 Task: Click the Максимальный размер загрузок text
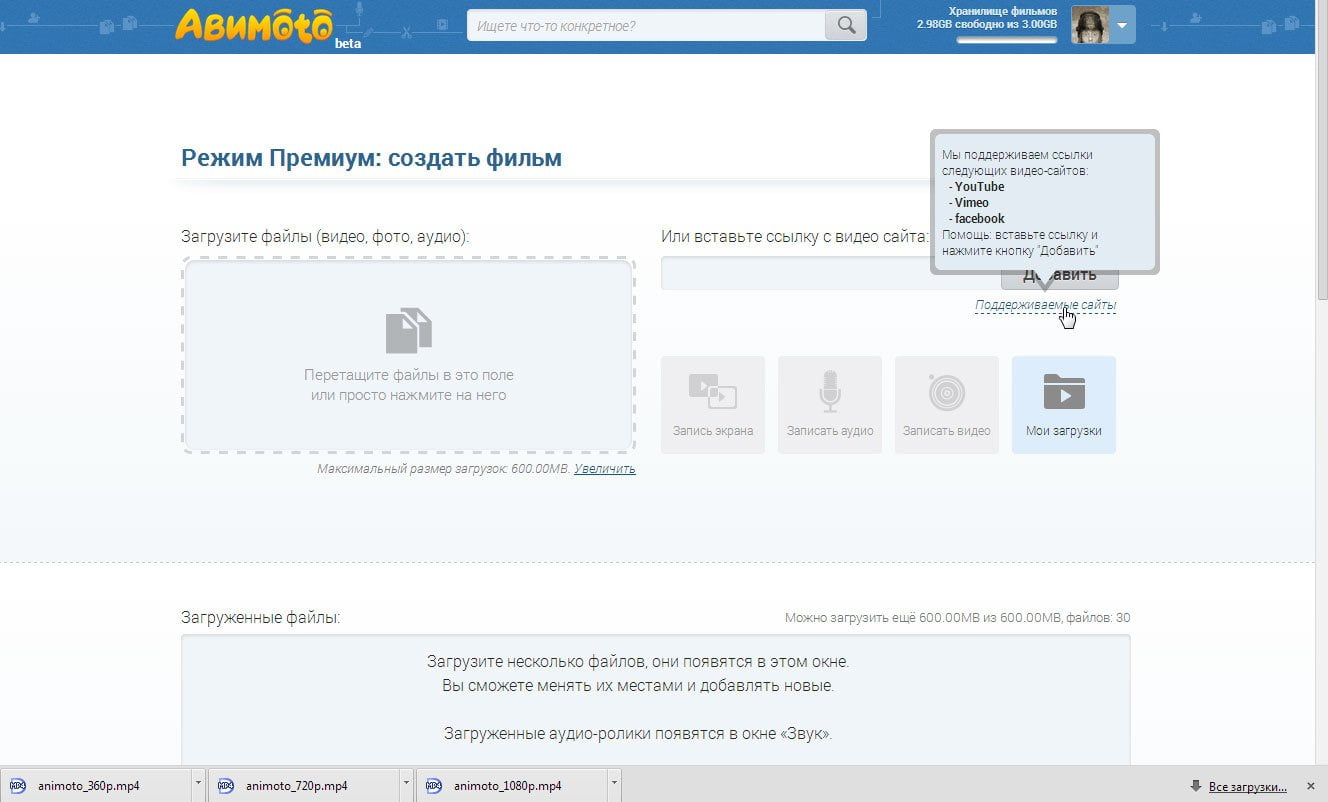pyautogui.click(x=443, y=469)
